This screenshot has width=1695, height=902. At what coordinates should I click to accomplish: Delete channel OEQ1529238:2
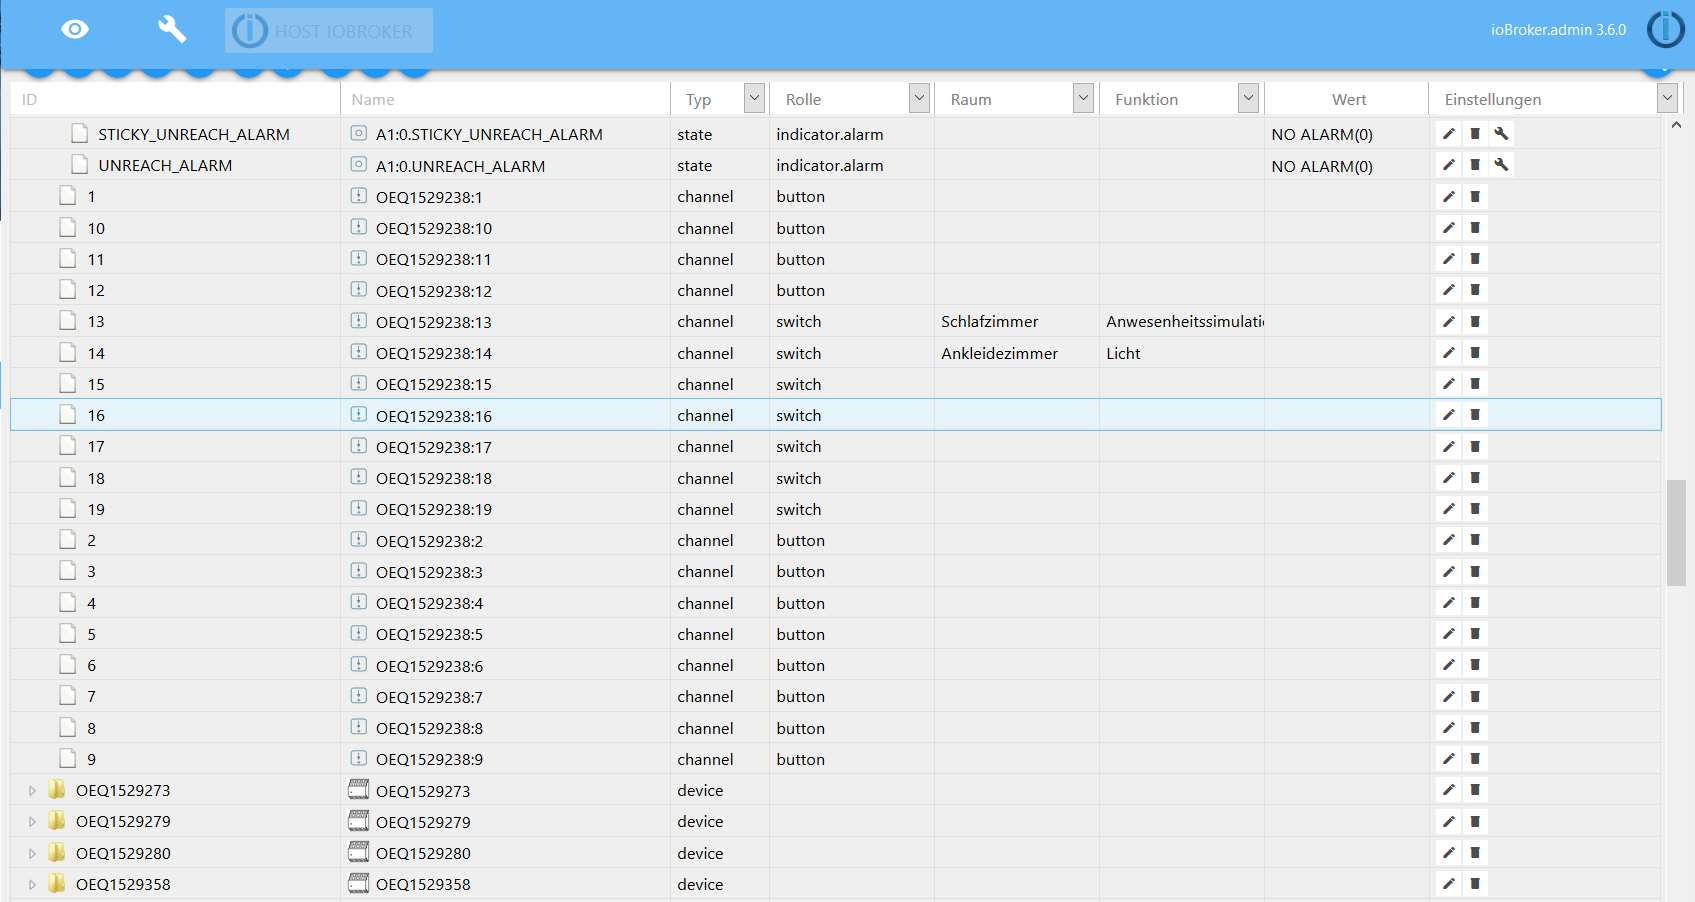click(x=1475, y=540)
